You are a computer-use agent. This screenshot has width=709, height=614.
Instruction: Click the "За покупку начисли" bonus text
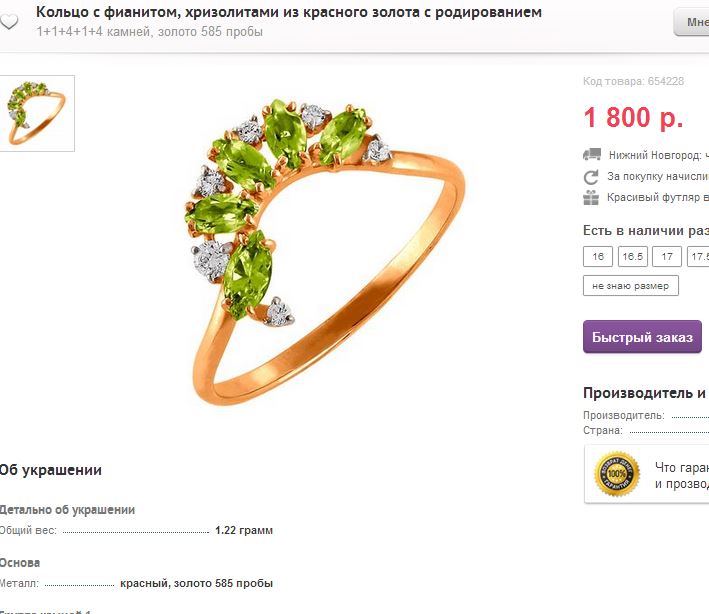[658, 176]
